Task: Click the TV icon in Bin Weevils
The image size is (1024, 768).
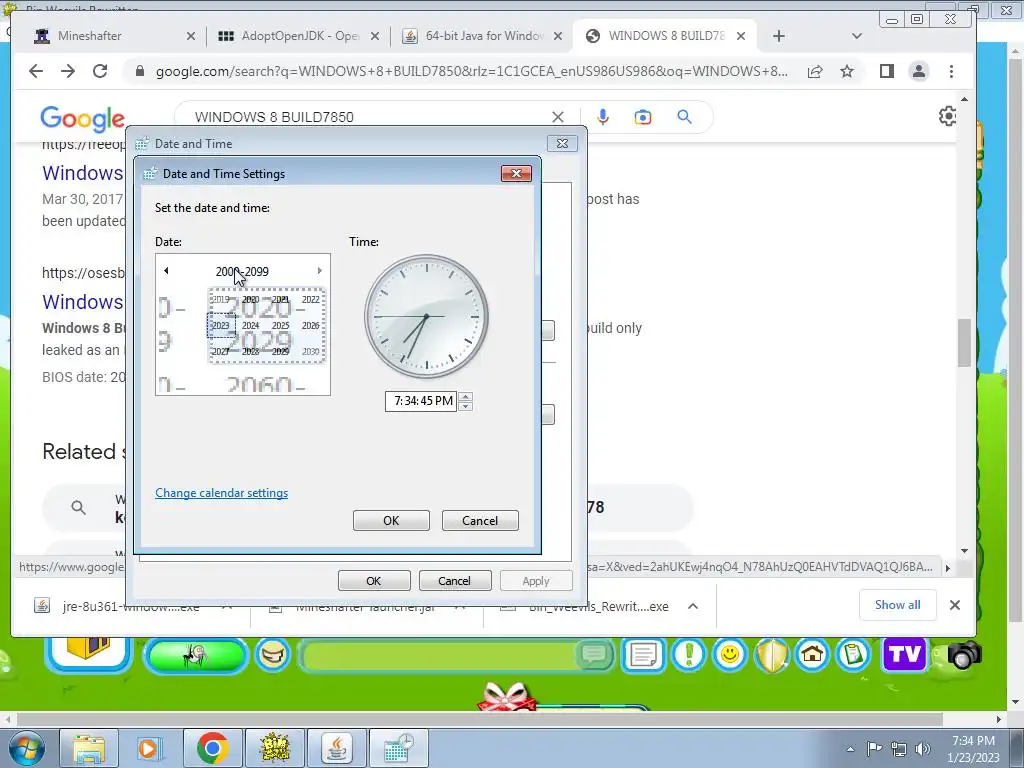Action: pos(904,654)
